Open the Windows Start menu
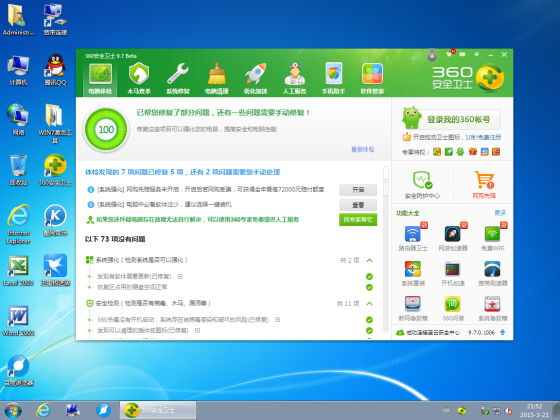The height and width of the screenshot is (420, 560). tap(12, 410)
